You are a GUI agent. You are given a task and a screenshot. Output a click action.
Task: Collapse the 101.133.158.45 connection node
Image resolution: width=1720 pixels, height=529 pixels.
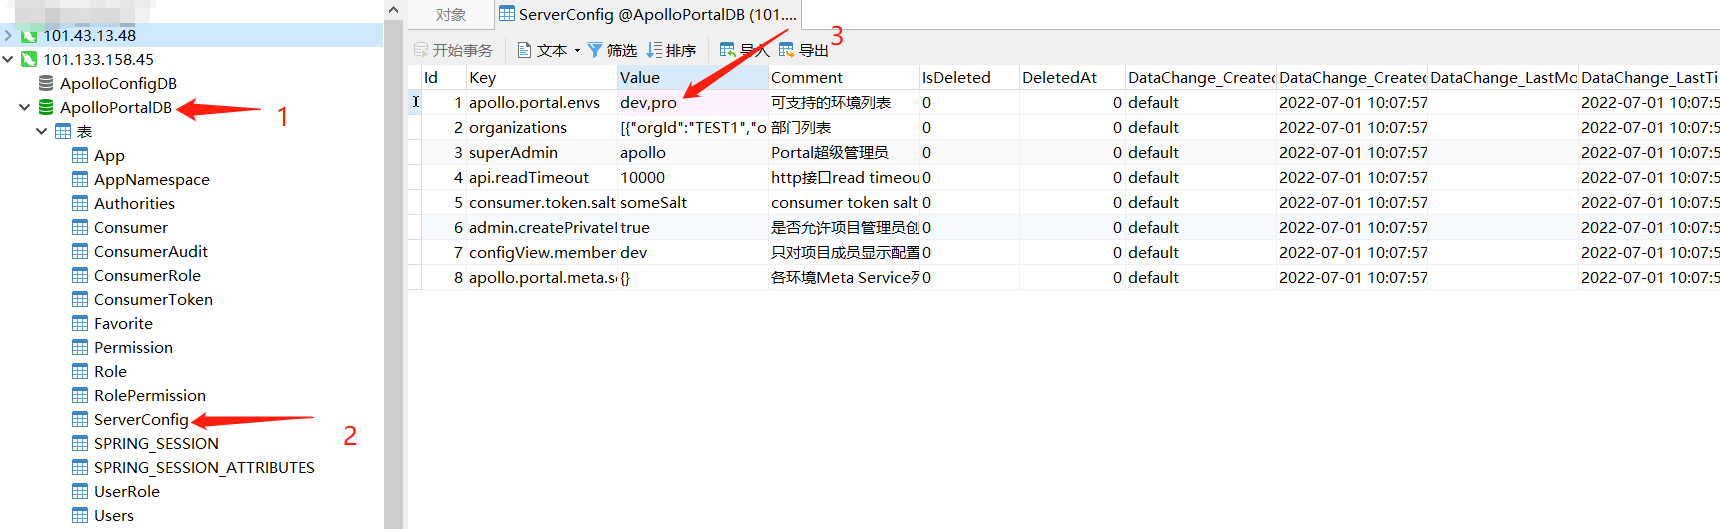pos(8,59)
